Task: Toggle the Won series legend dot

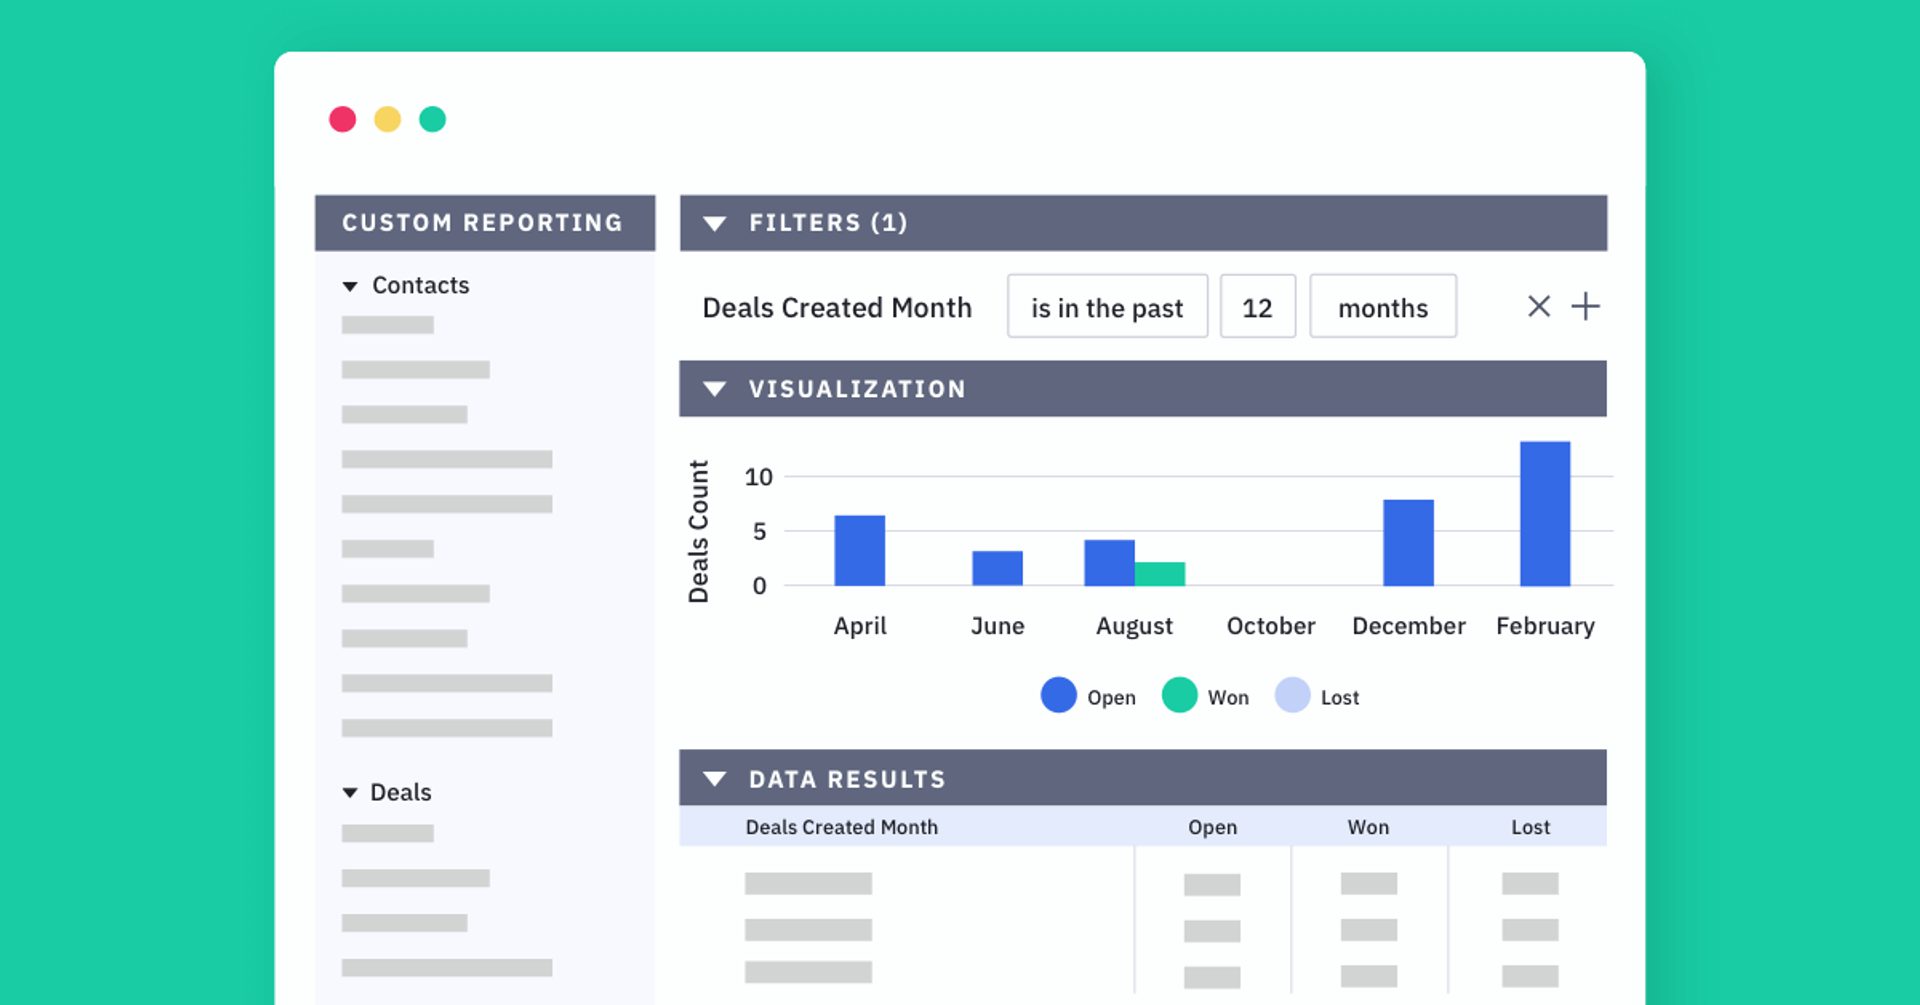Action: pos(1179,695)
